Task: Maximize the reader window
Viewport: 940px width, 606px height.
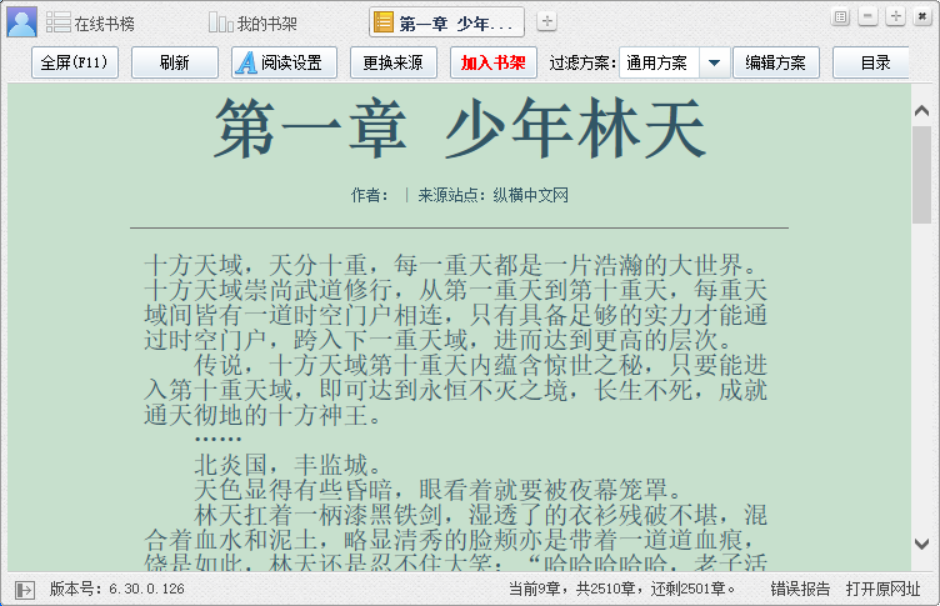Action: click(895, 17)
